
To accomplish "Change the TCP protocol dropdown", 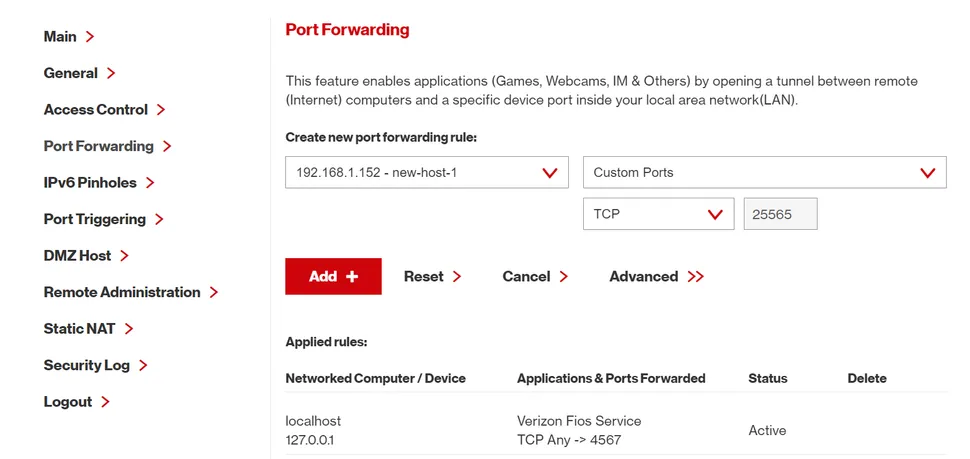I will point(657,214).
